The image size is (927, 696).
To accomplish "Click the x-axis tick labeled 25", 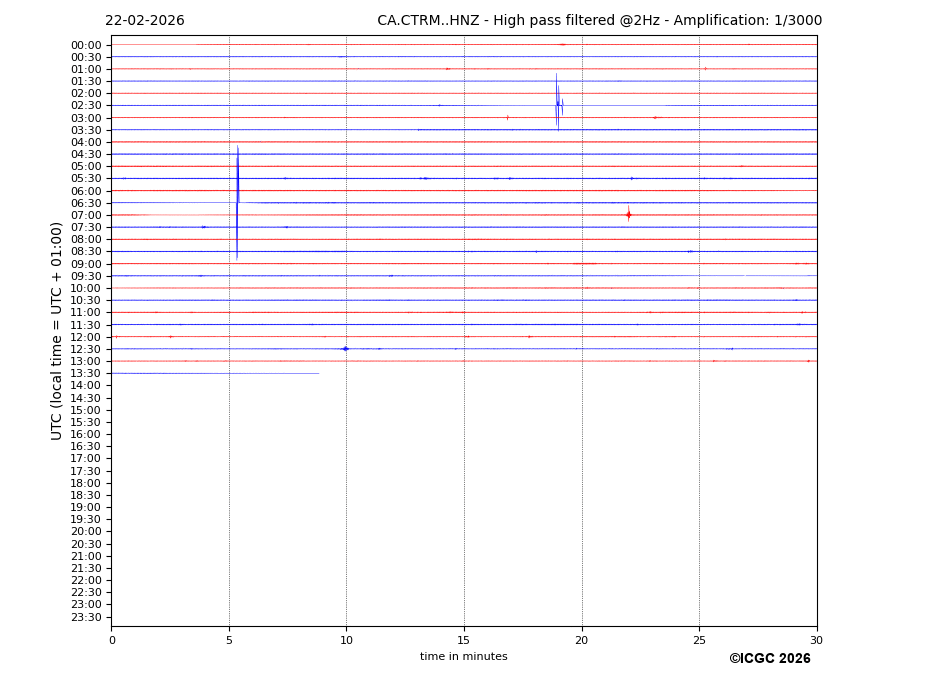I will 699,641.
